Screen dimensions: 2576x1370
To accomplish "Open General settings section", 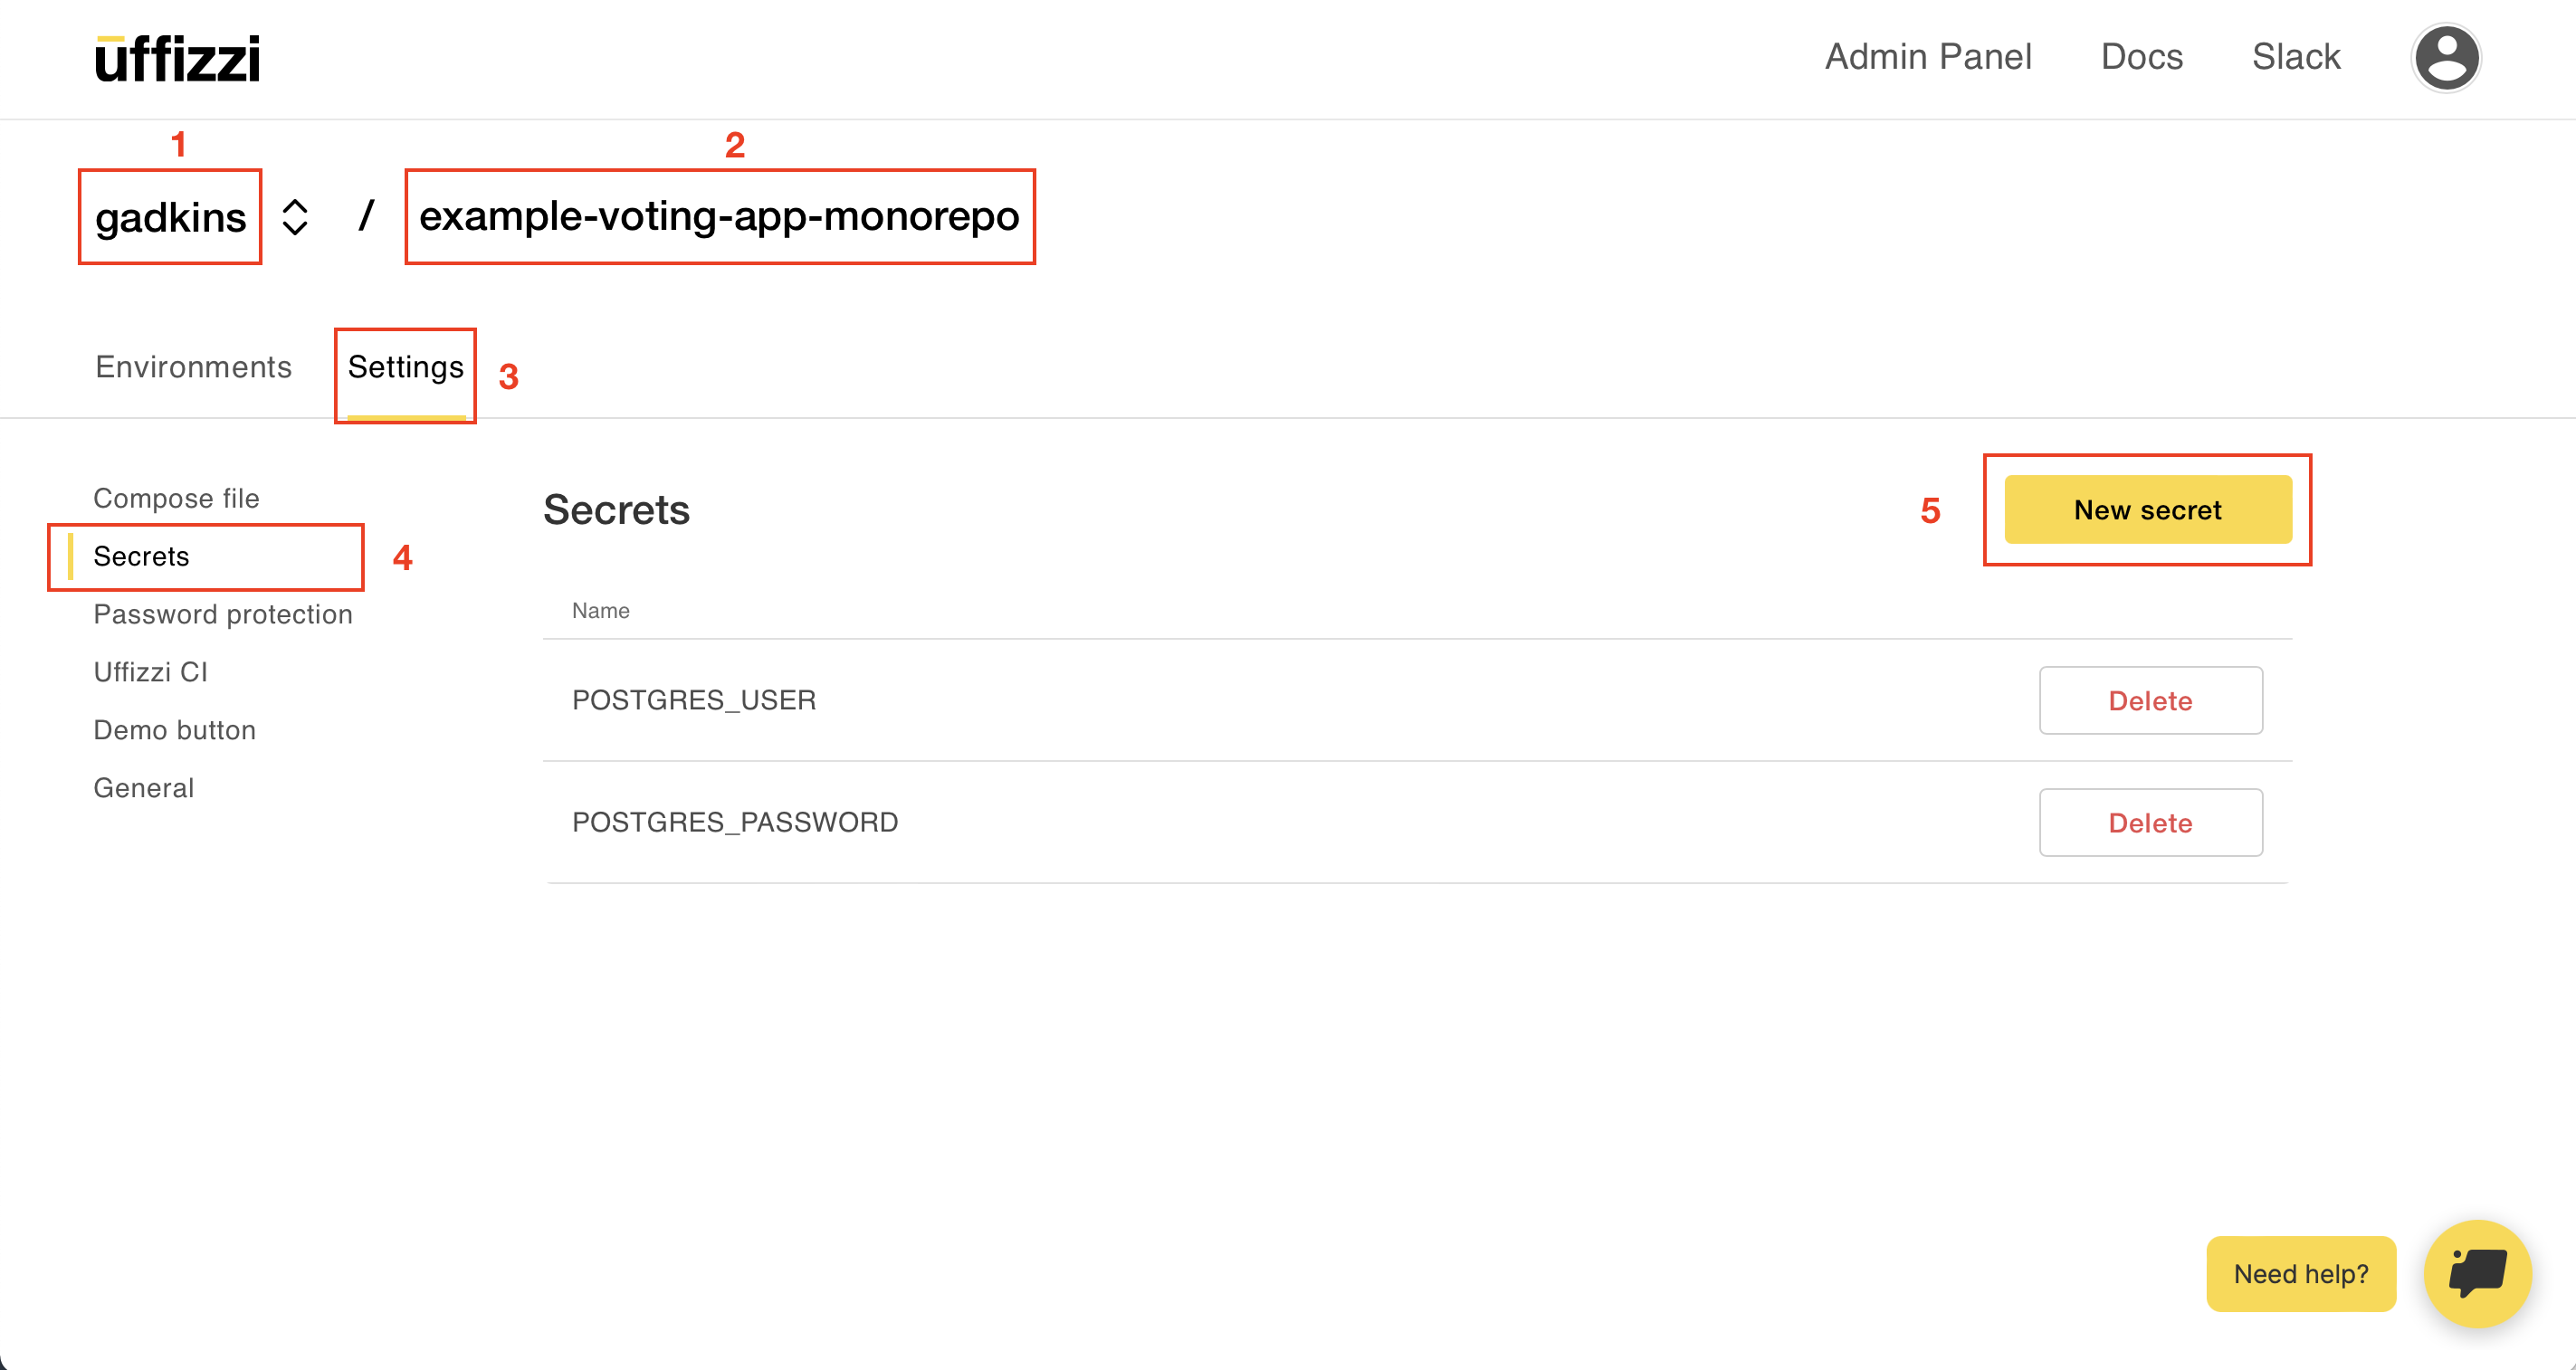I will [x=143, y=788].
